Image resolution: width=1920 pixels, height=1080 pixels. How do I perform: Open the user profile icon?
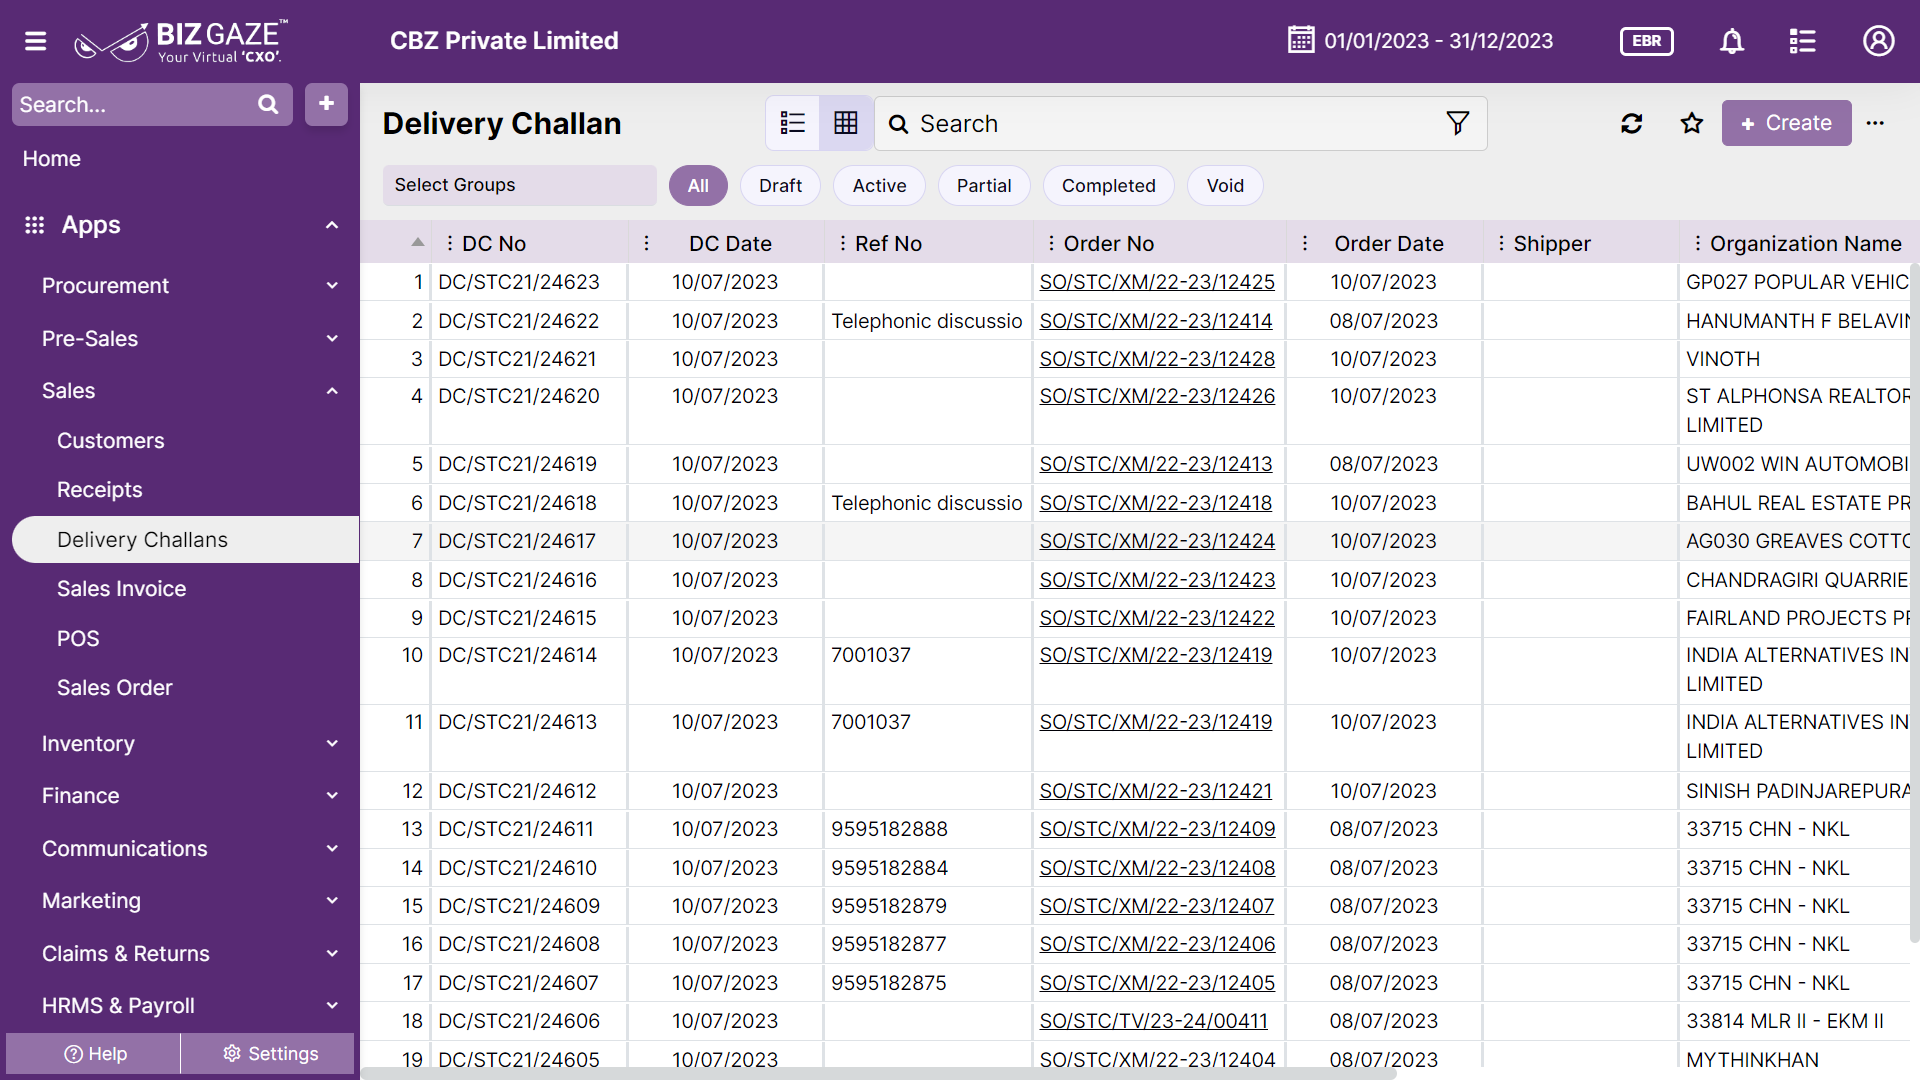coord(1878,41)
